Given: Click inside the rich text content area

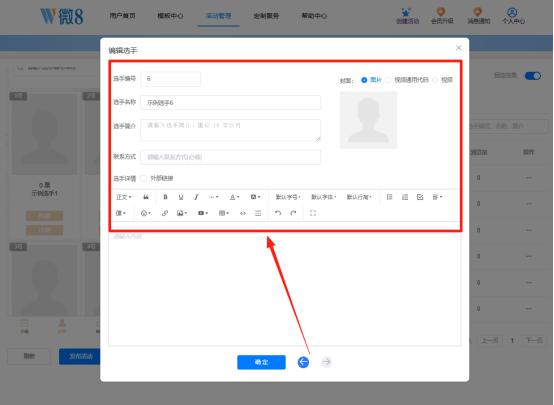Looking at the screenshot, I should [284, 288].
